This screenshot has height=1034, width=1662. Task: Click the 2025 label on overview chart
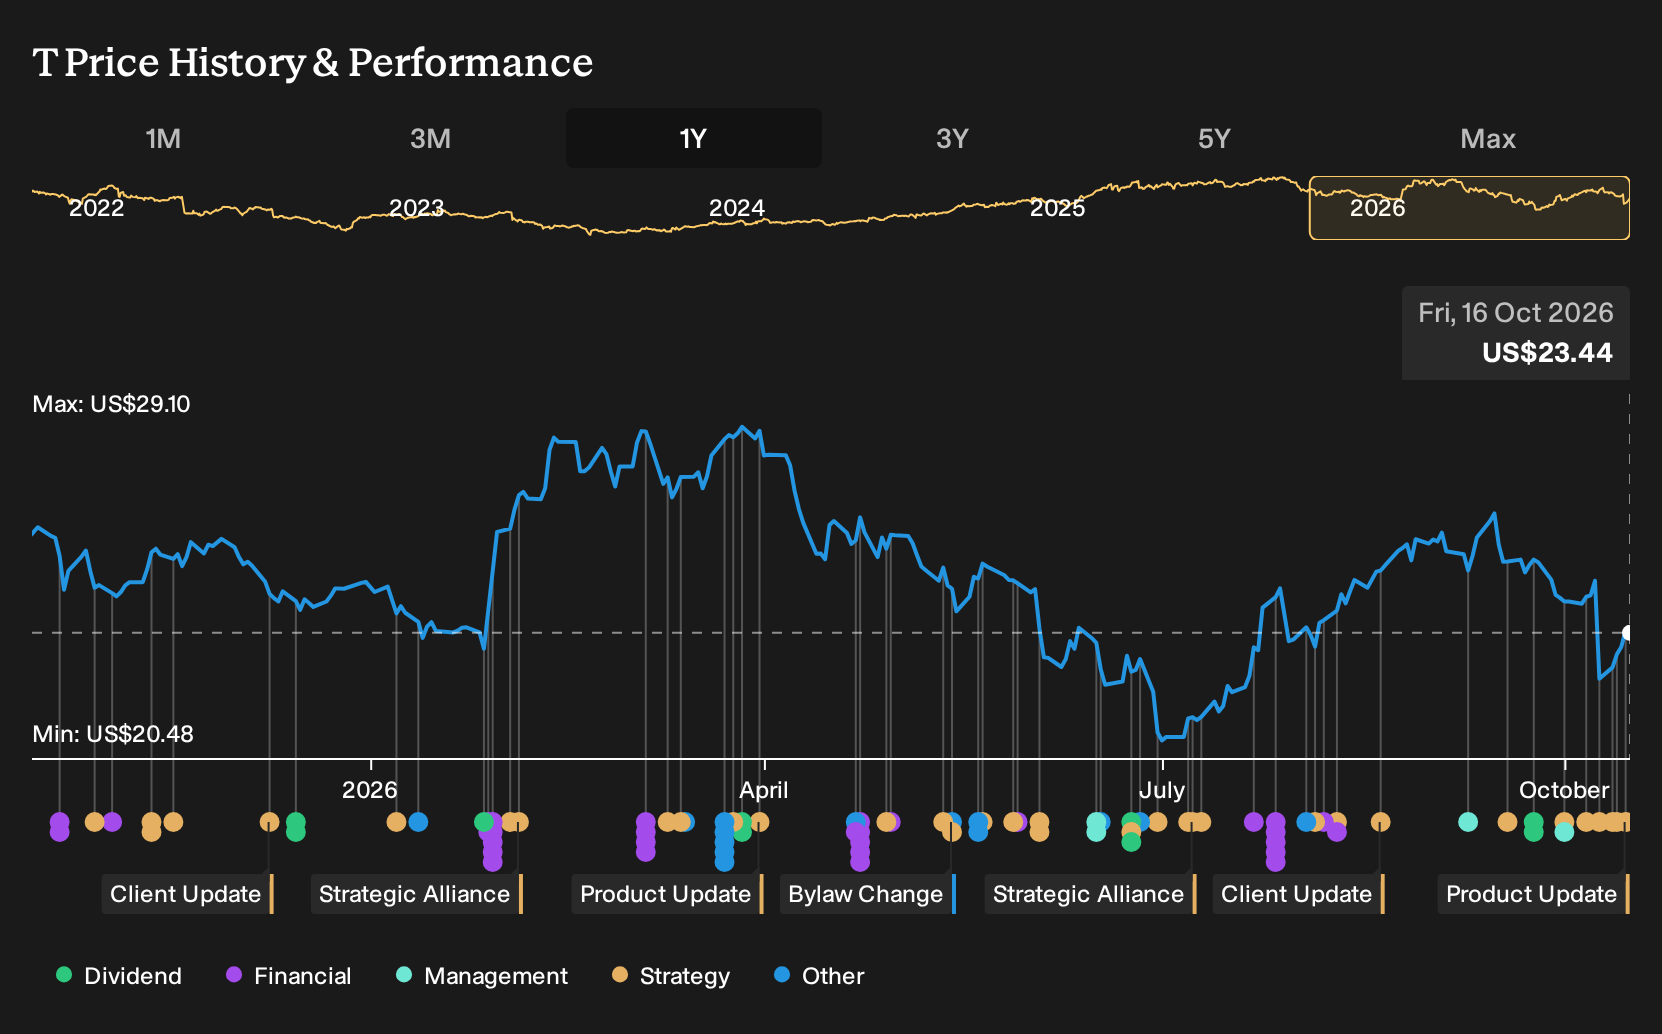(x=1058, y=208)
